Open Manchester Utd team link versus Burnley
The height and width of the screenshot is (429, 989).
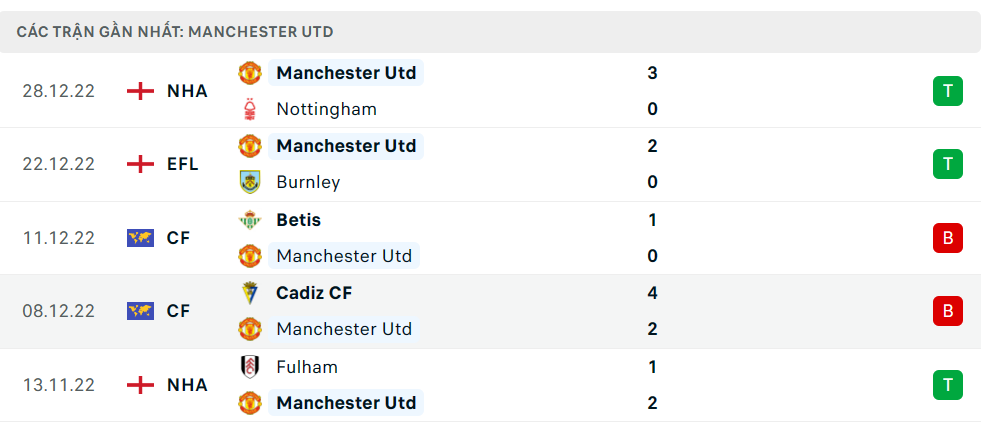346,146
